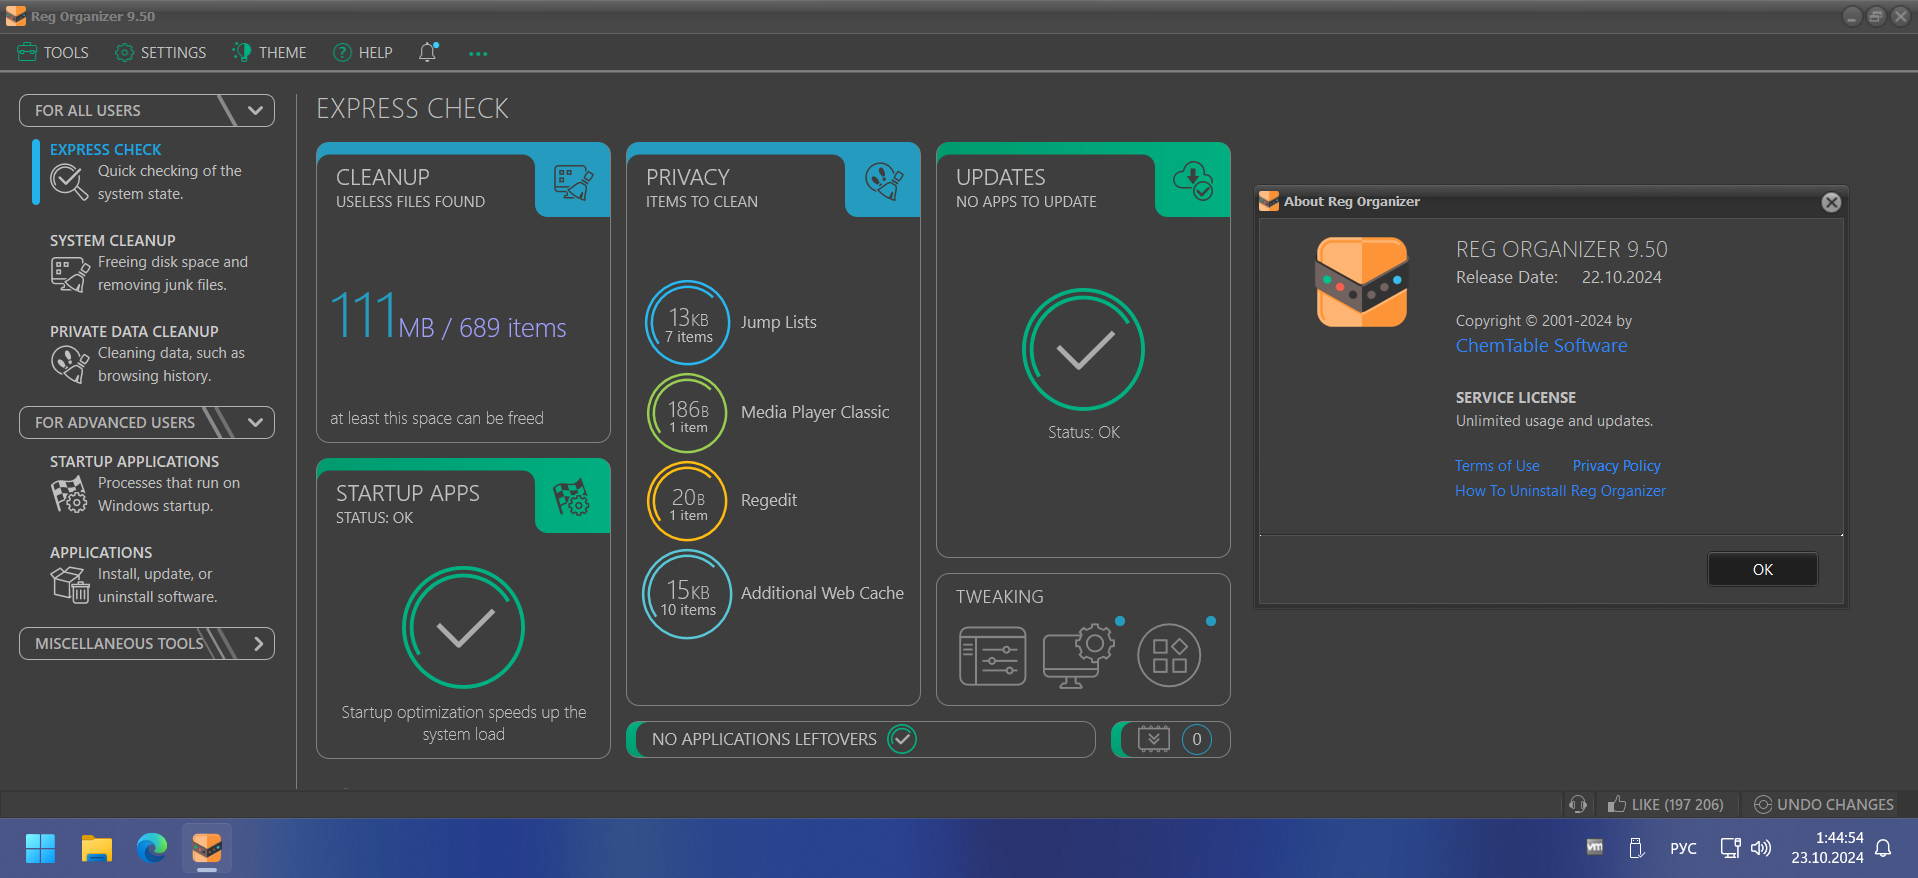This screenshot has width=1918, height=878.
Task: Click the support headset icon in status bar
Action: 1578,804
